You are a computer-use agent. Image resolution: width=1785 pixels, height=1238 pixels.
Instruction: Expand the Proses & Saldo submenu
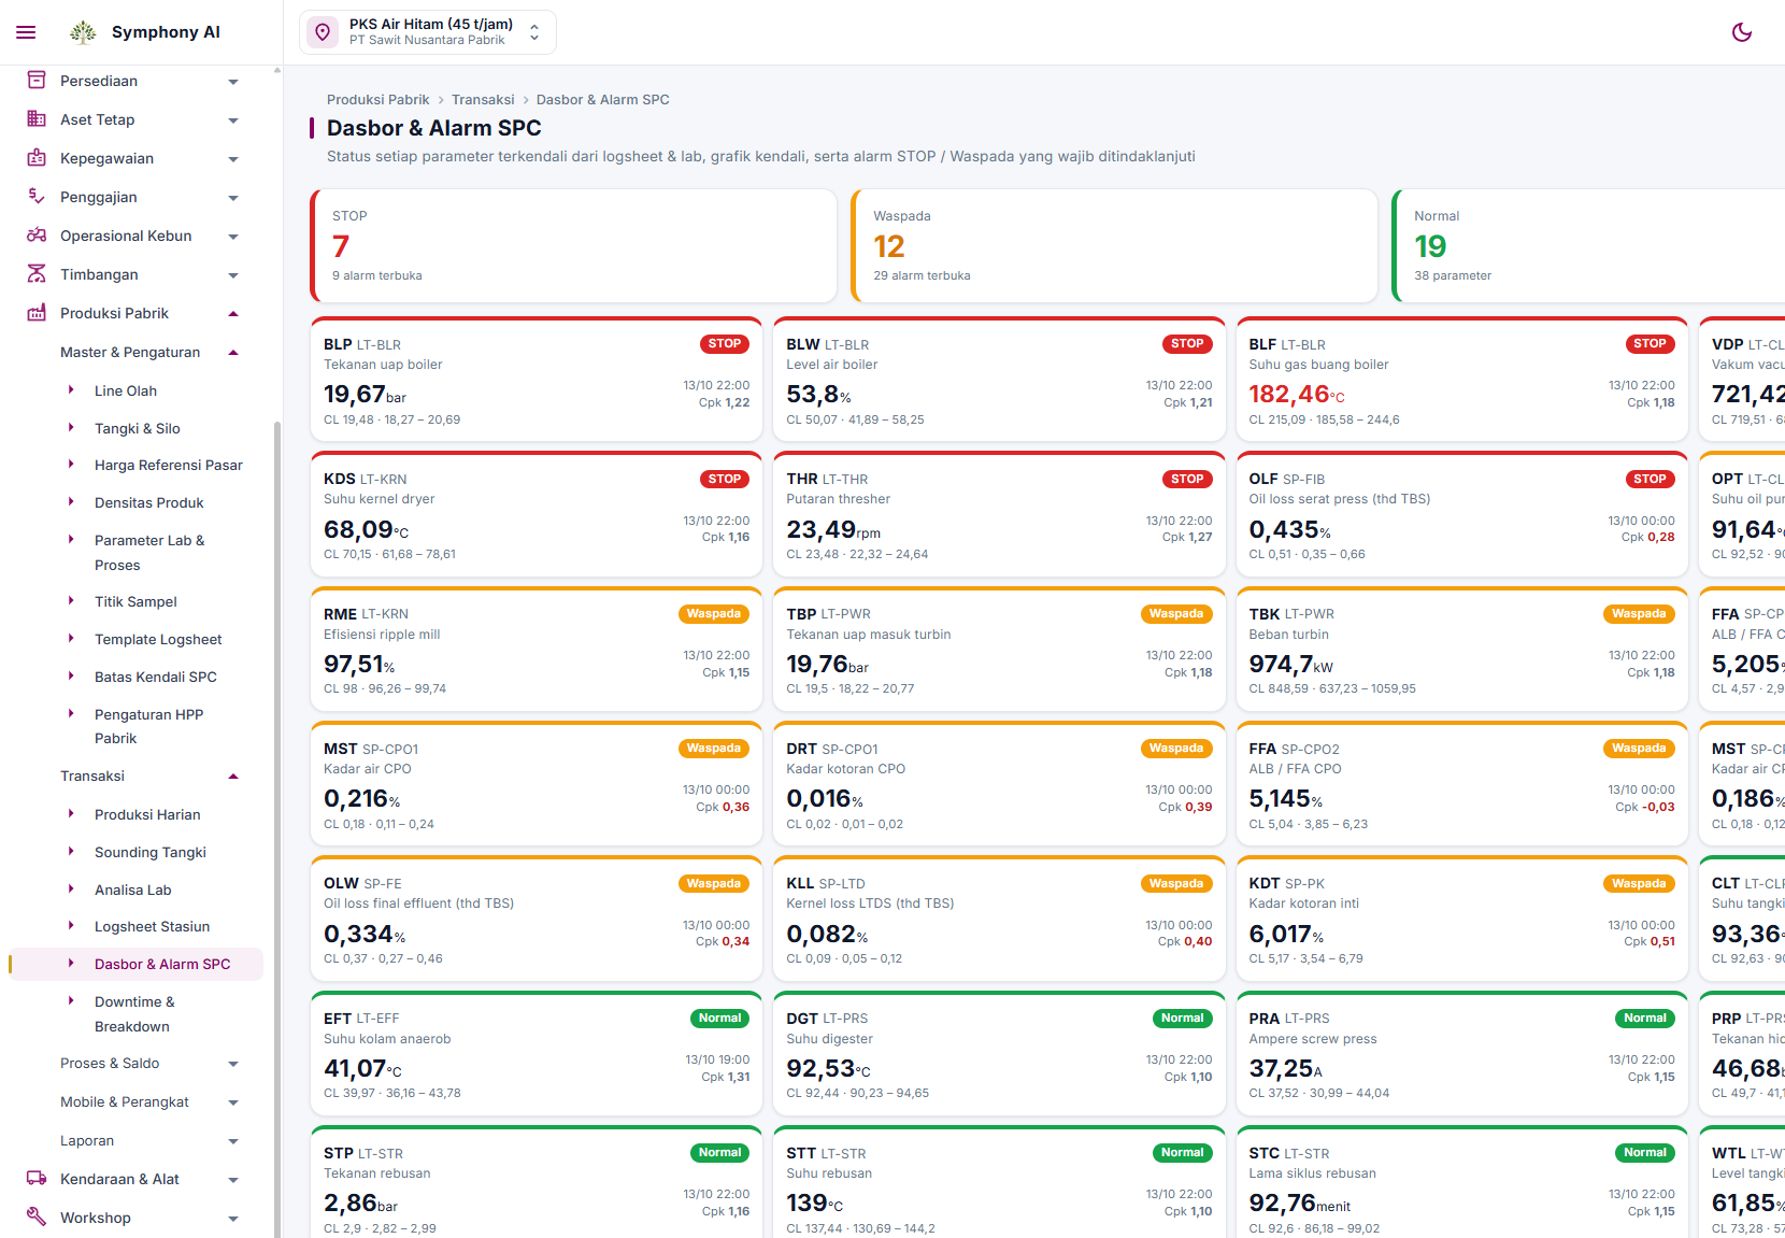(233, 1064)
